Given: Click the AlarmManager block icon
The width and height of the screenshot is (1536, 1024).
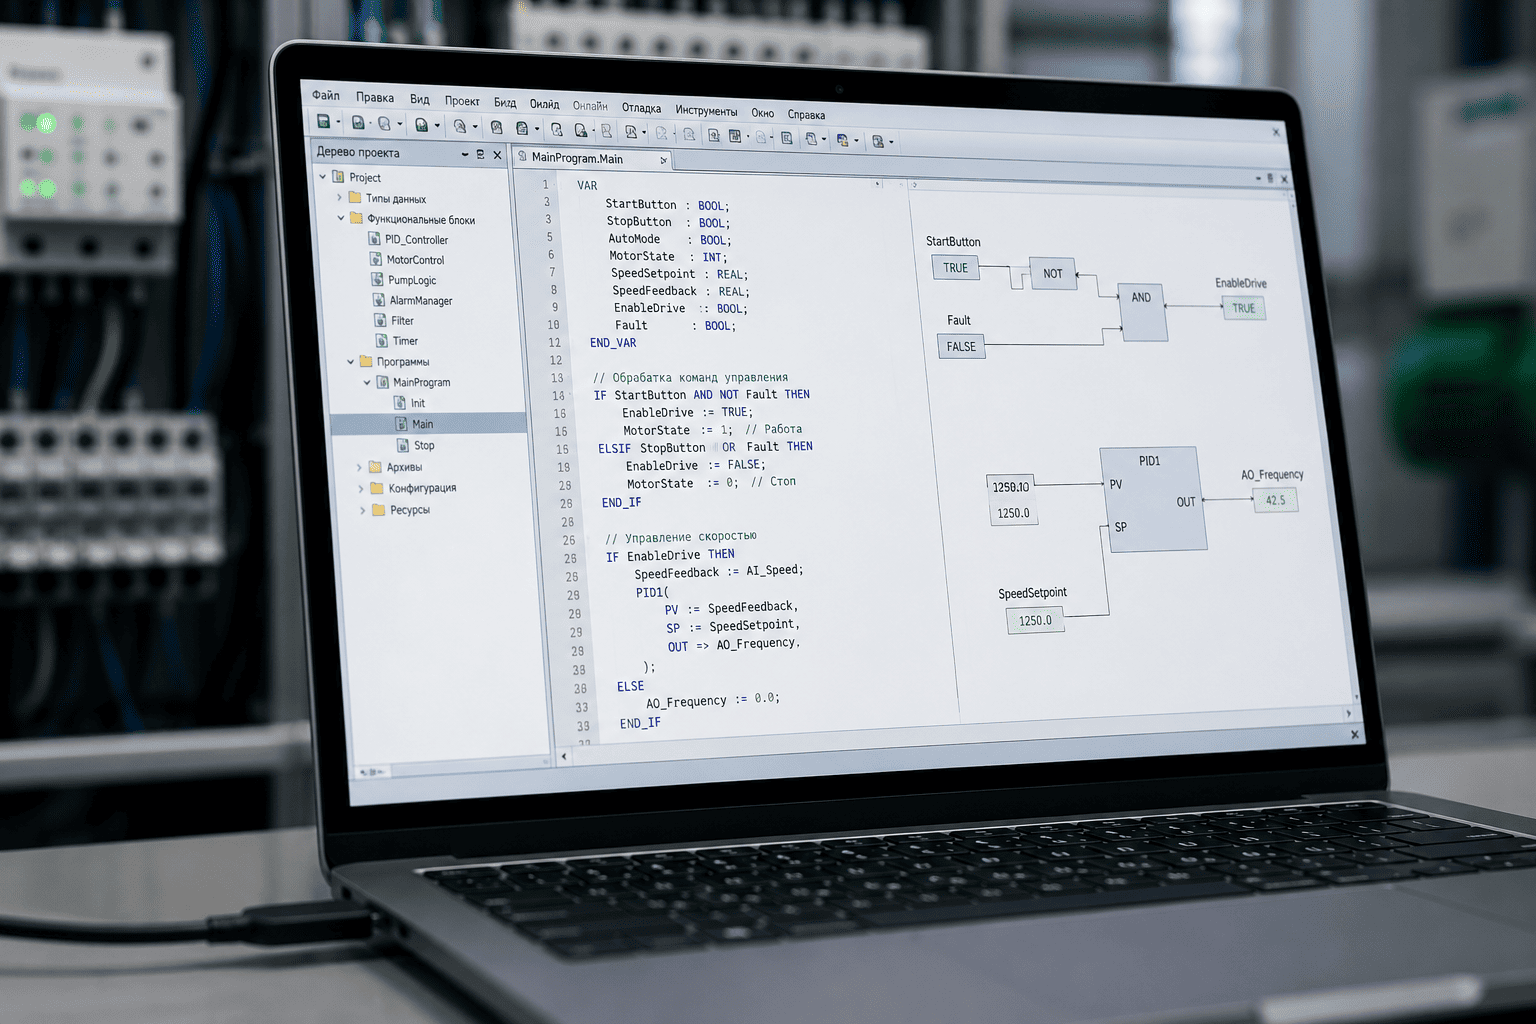Looking at the screenshot, I should pos(379,300).
